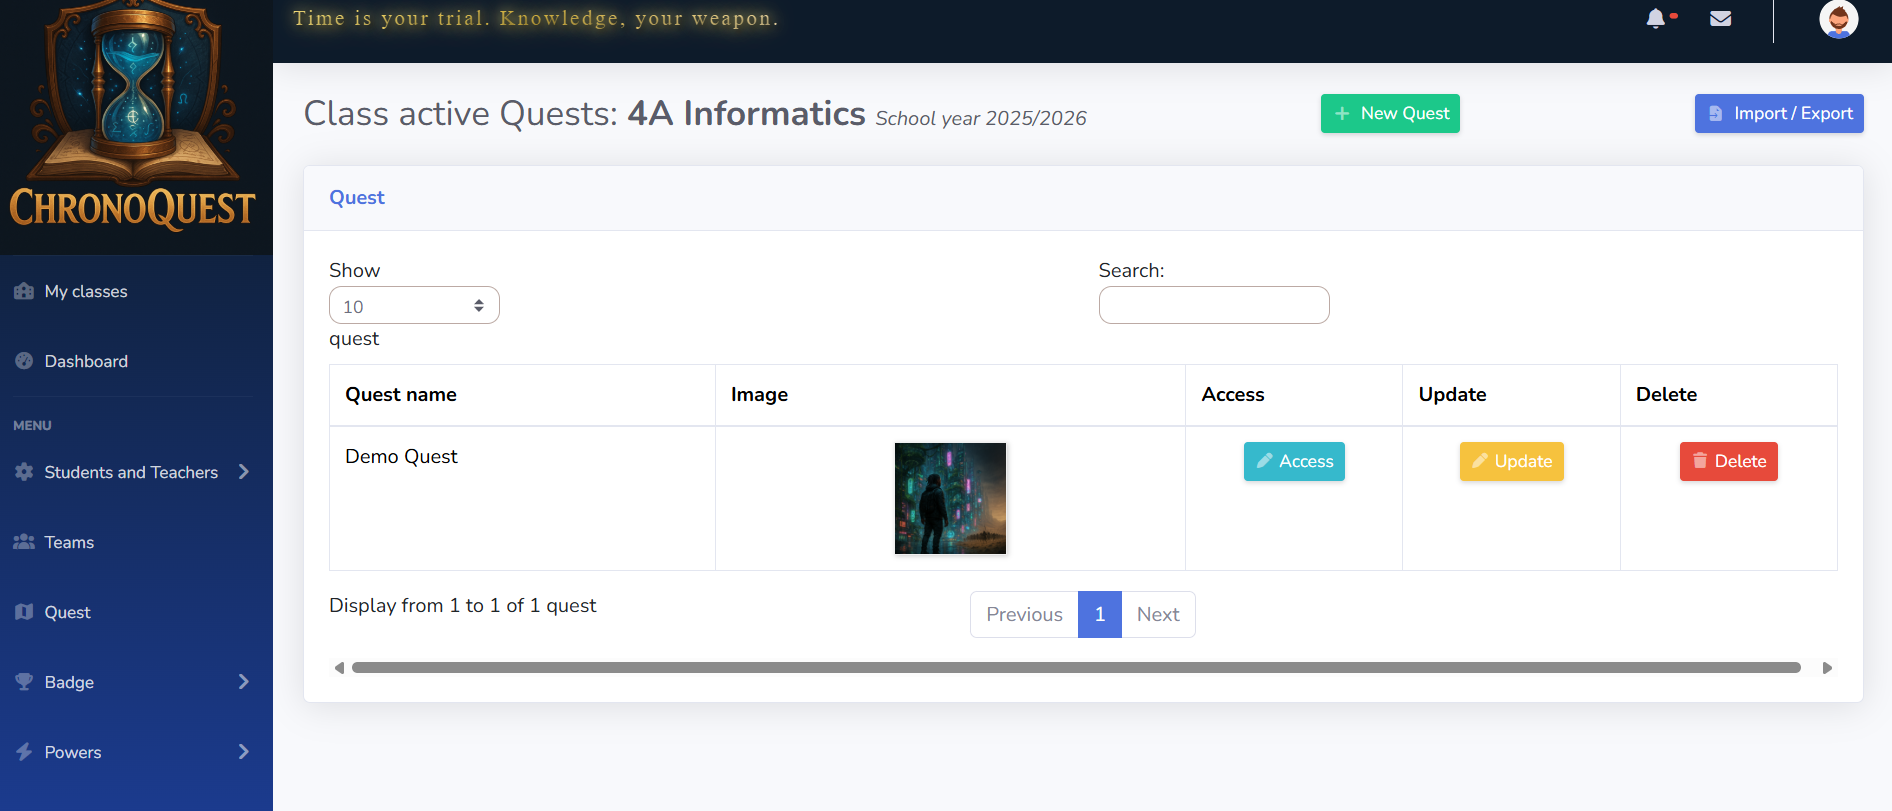The image size is (1892, 811).
Task: Click the Students and Teachers gear icon
Action: tap(24, 472)
